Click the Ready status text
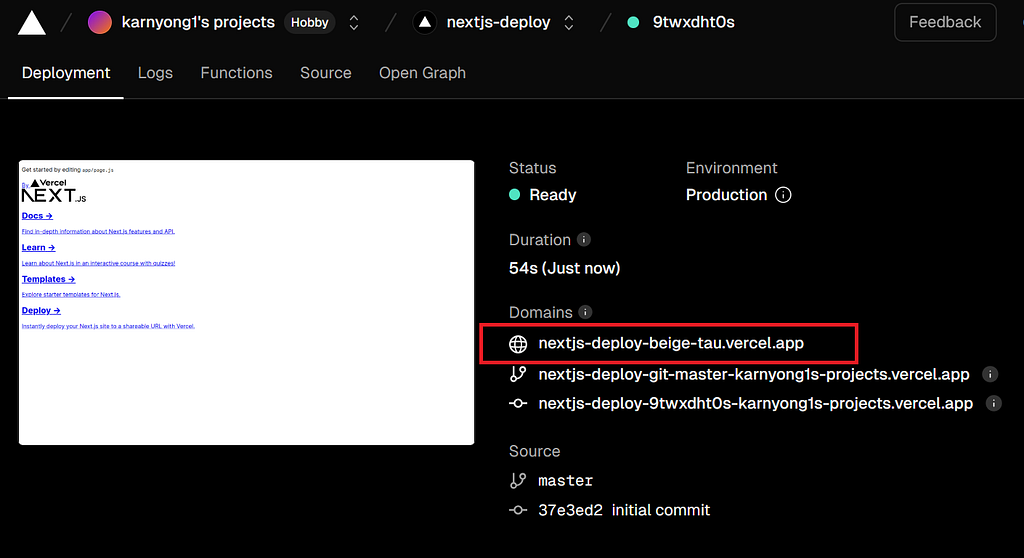This screenshot has width=1024, height=558. (x=552, y=195)
